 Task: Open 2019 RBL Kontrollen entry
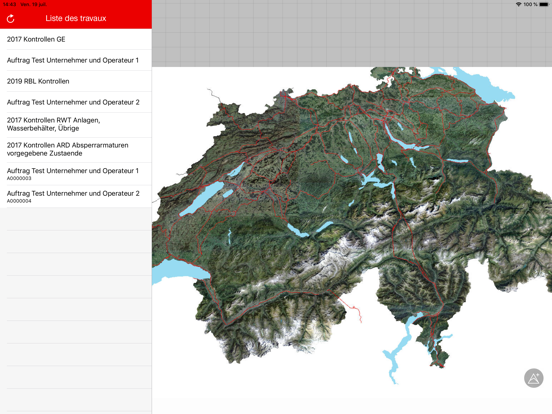(76, 81)
